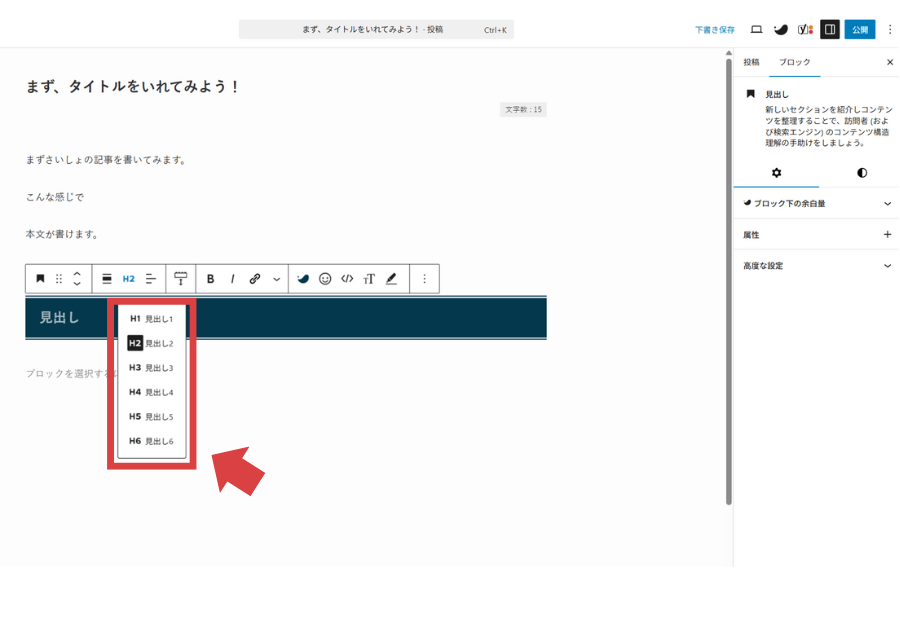Open the styles tab with half-circle icon
Viewport: 900px width, 630px height.
861,173
